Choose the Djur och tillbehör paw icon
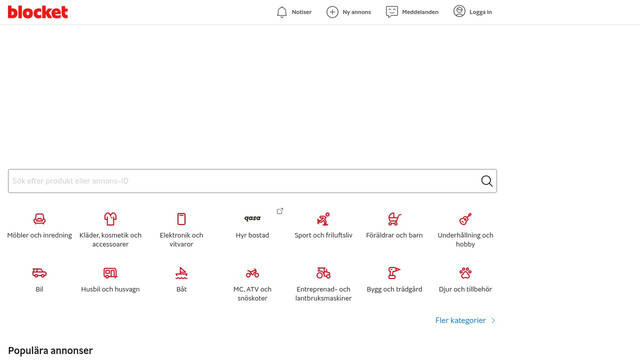This screenshot has width=640, height=360. [x=465, y=273]
